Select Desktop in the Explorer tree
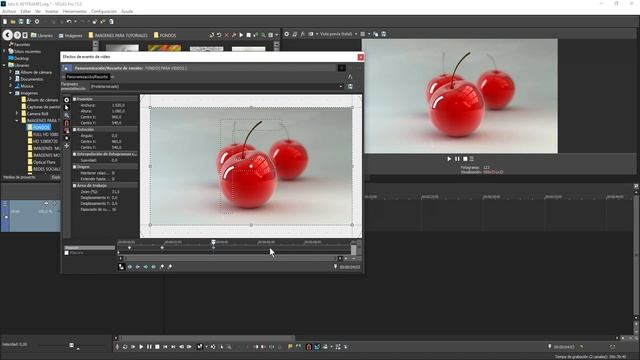This screenshot has width=640, height=360. [x=18, y=58]
